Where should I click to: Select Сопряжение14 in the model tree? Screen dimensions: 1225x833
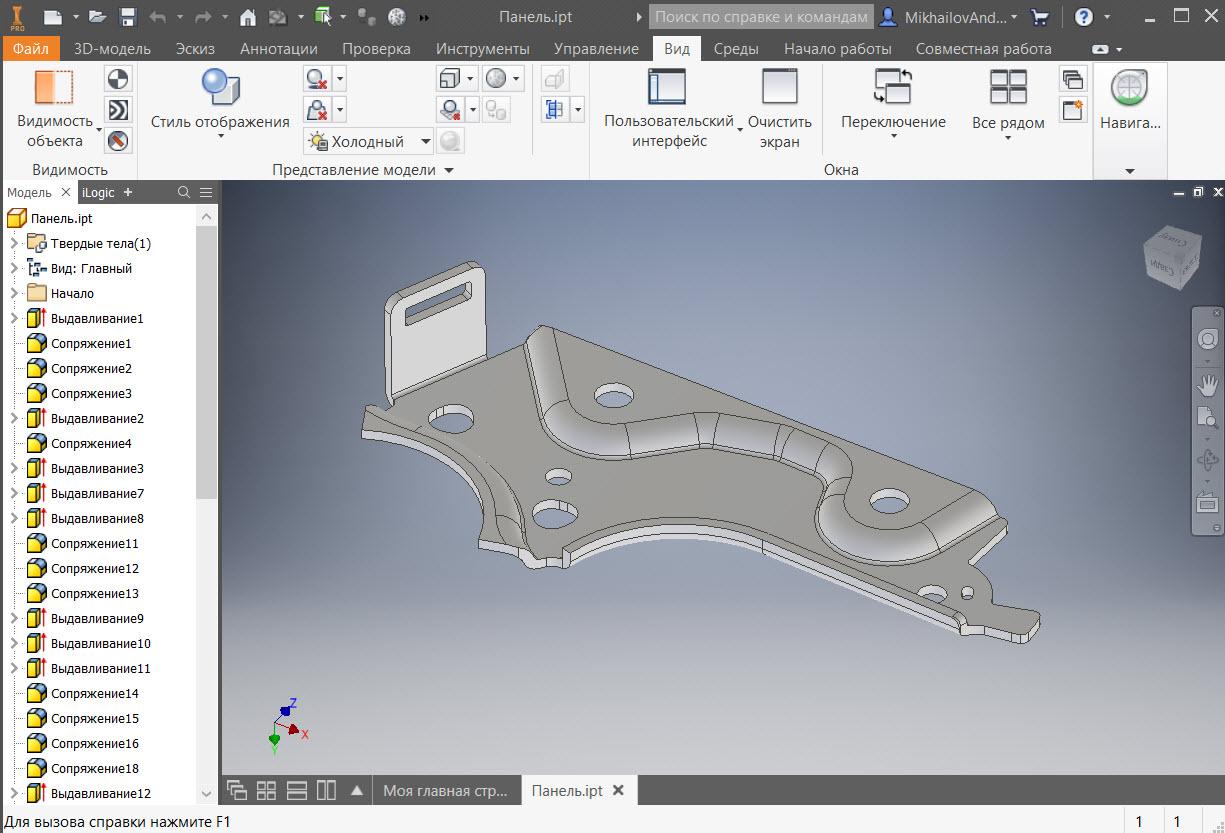click(x=94, y=693)
